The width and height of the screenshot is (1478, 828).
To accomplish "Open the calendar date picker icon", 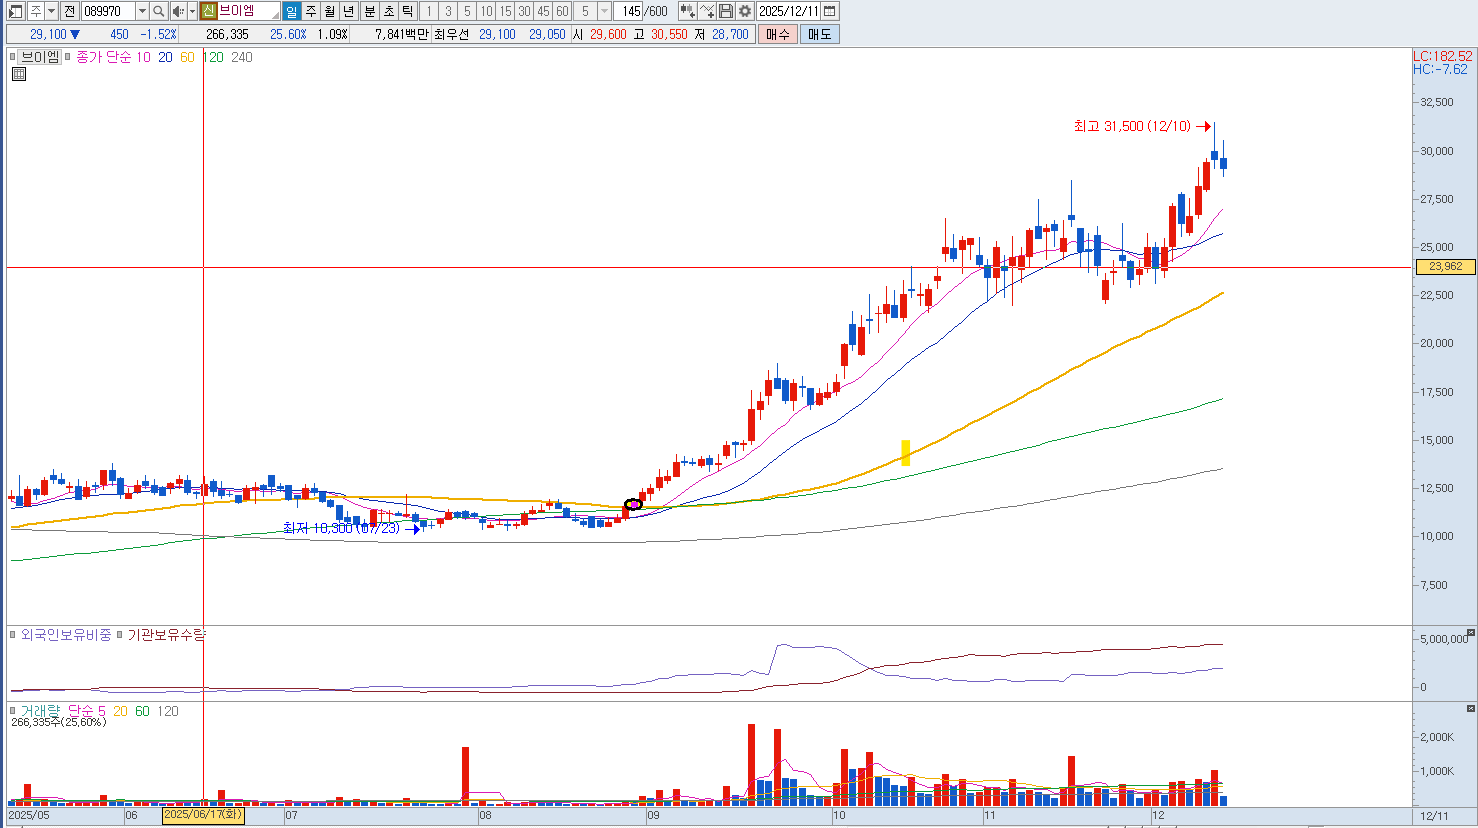I will 830,11.
